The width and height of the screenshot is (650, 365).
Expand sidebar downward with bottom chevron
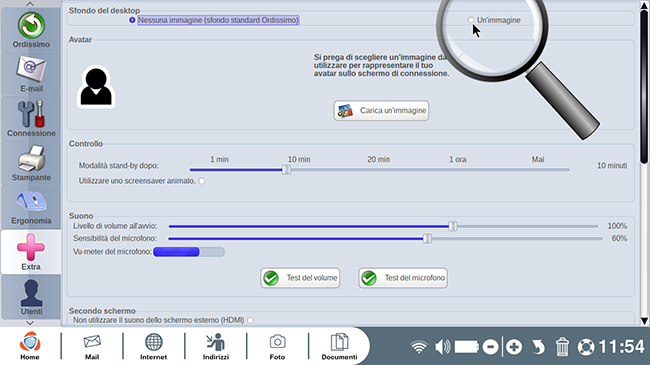click(x=30, y=323)
